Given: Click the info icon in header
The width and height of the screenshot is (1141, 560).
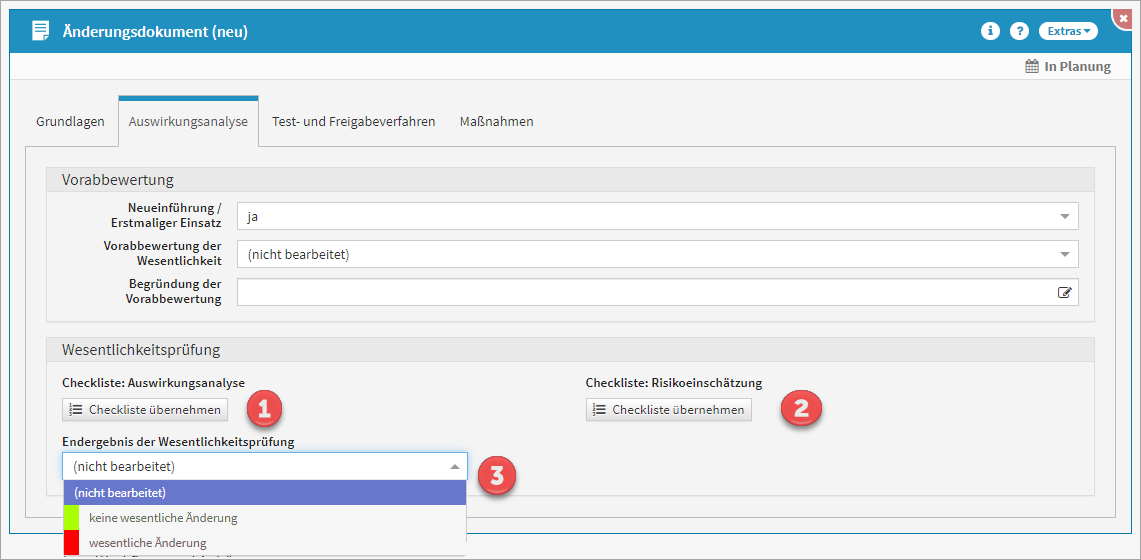Looking at the screenshot, I should coord(990,31).
